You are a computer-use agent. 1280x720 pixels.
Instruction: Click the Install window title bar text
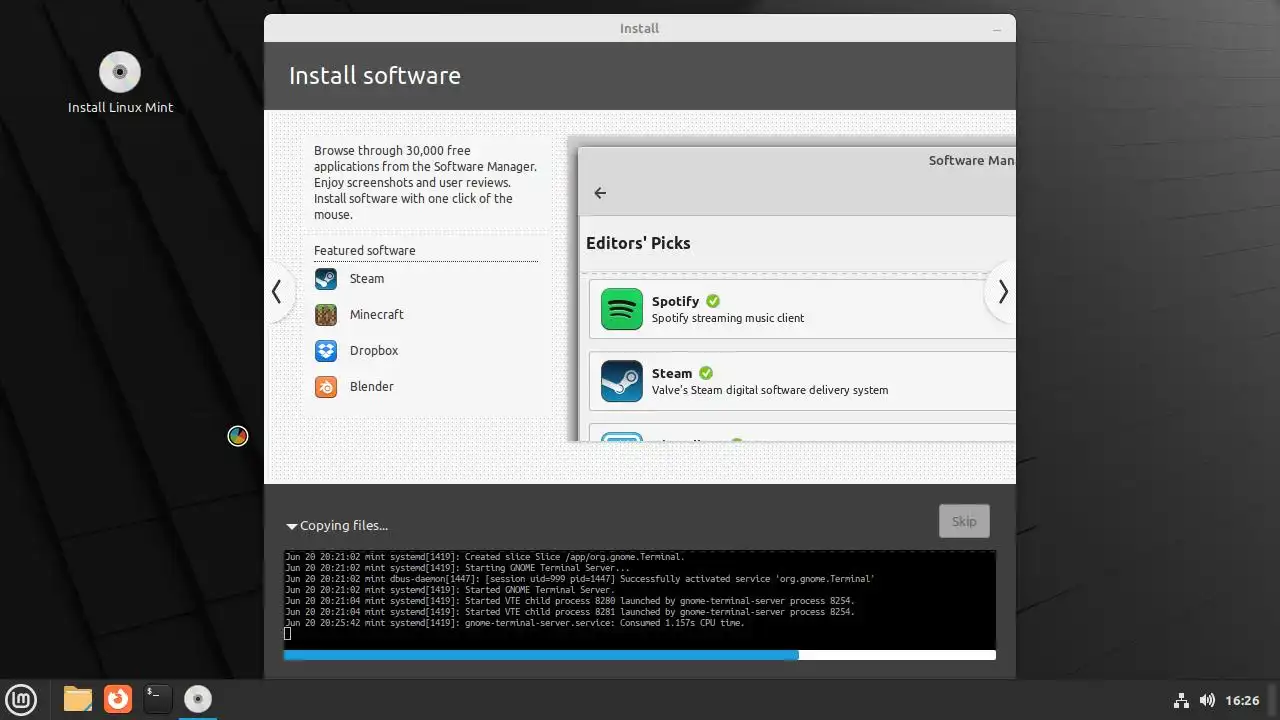coord(639,29)
